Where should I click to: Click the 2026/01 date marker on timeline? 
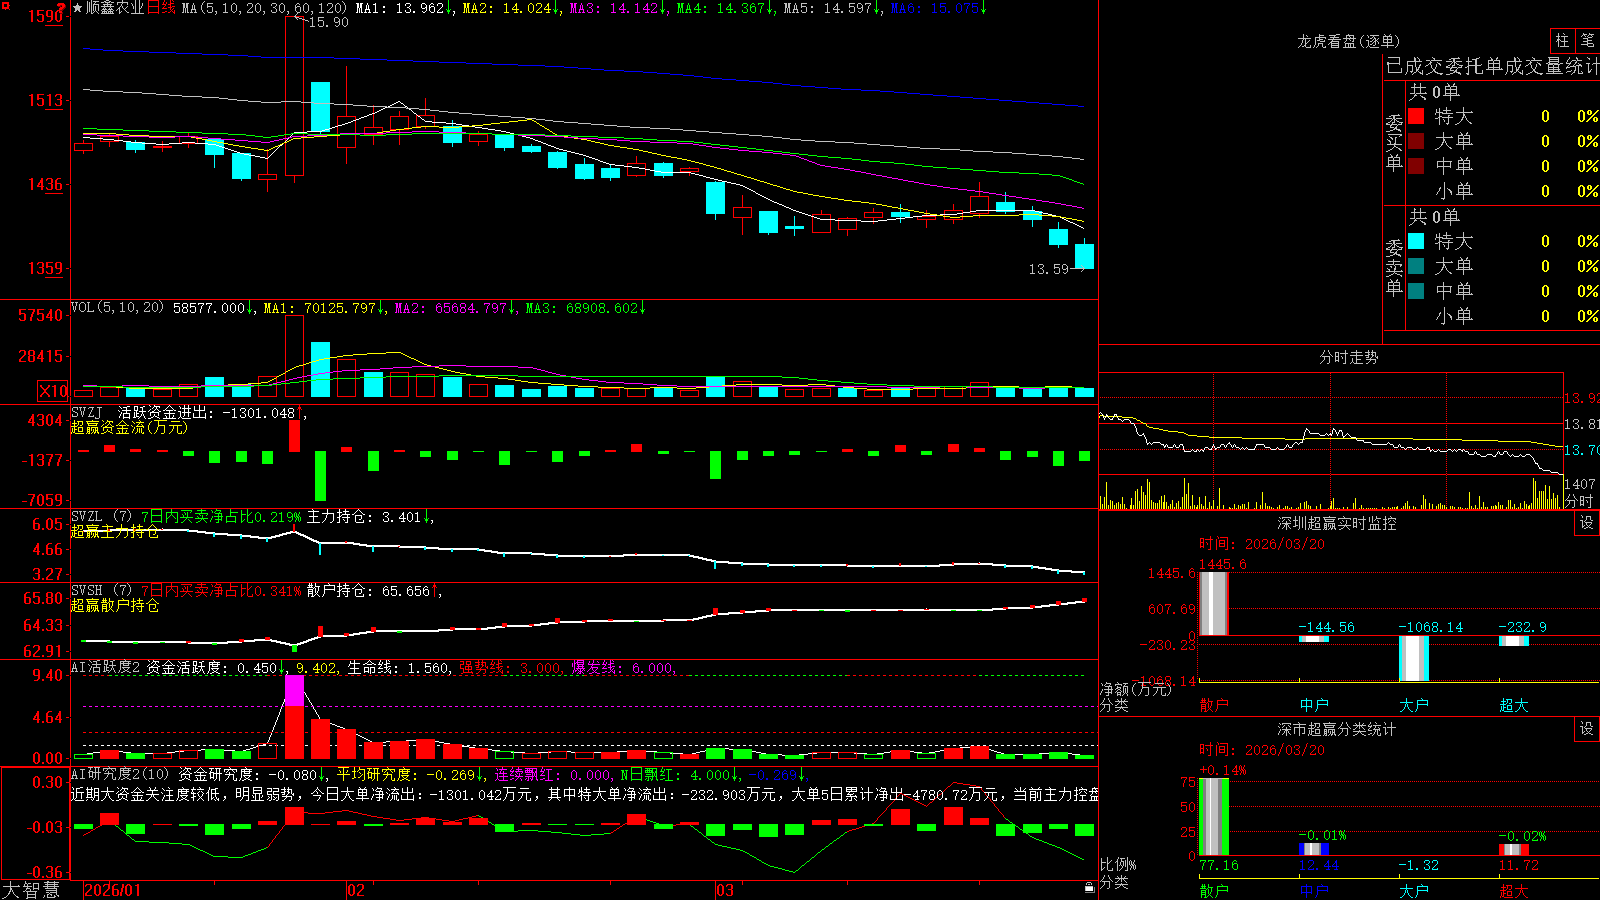pyautogui.click(x=112, y=890)
